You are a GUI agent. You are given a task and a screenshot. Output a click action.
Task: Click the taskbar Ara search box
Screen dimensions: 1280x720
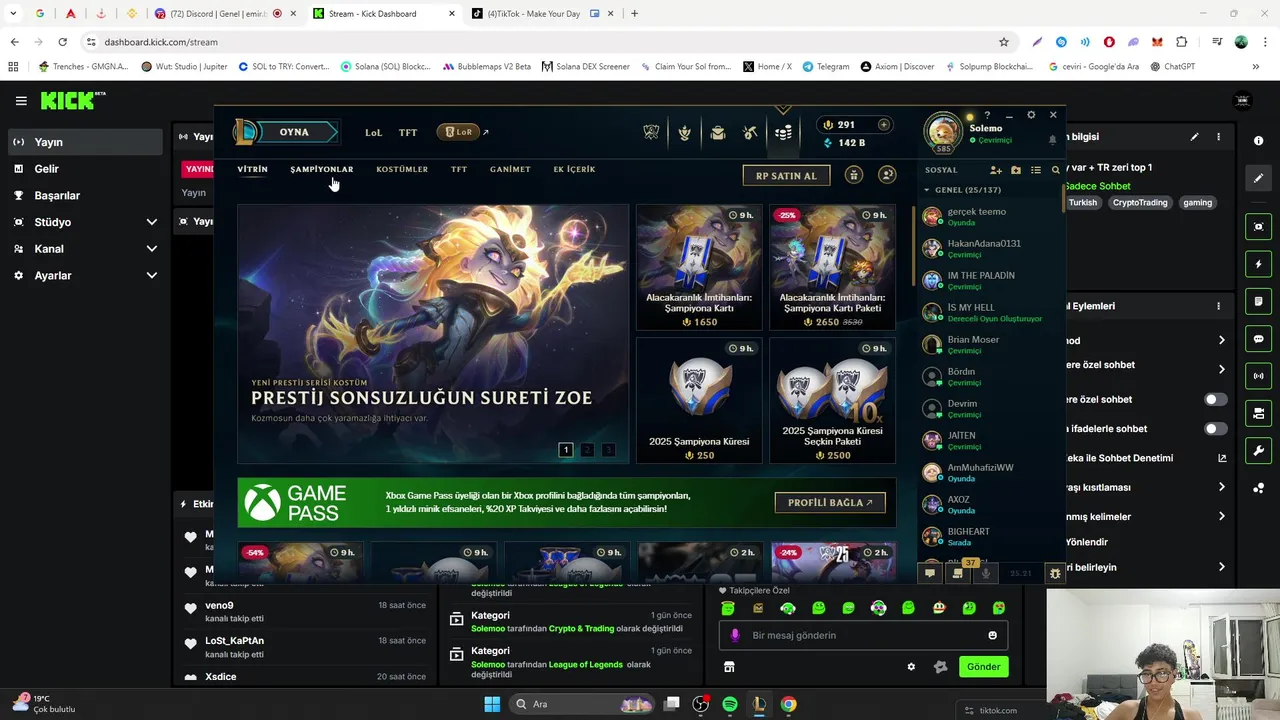pyautogui.click(x=583, y=704)
